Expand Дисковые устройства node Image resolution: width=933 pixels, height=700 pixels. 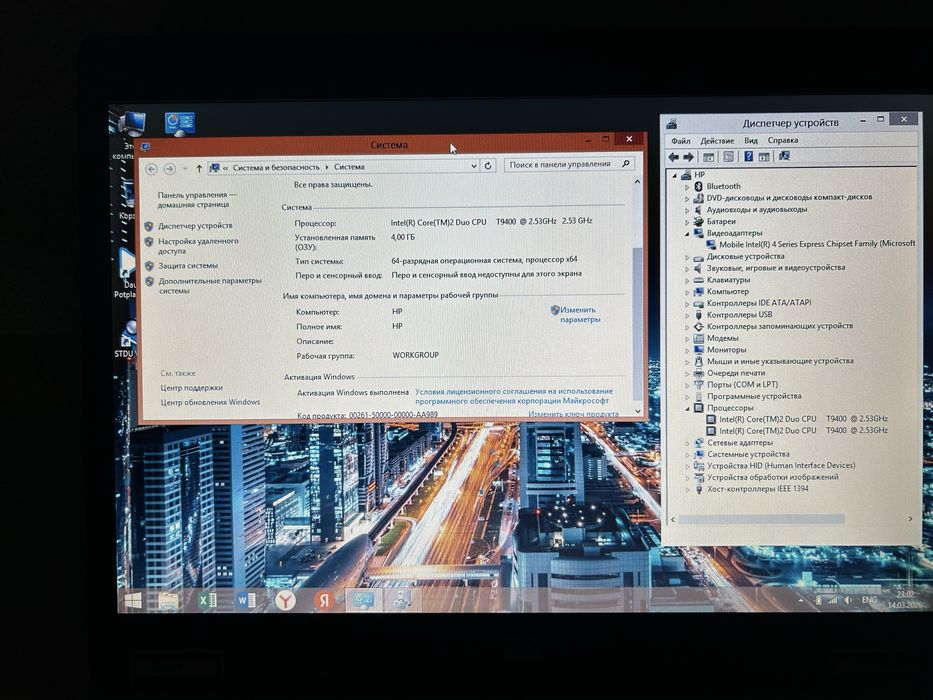point(687,257)
